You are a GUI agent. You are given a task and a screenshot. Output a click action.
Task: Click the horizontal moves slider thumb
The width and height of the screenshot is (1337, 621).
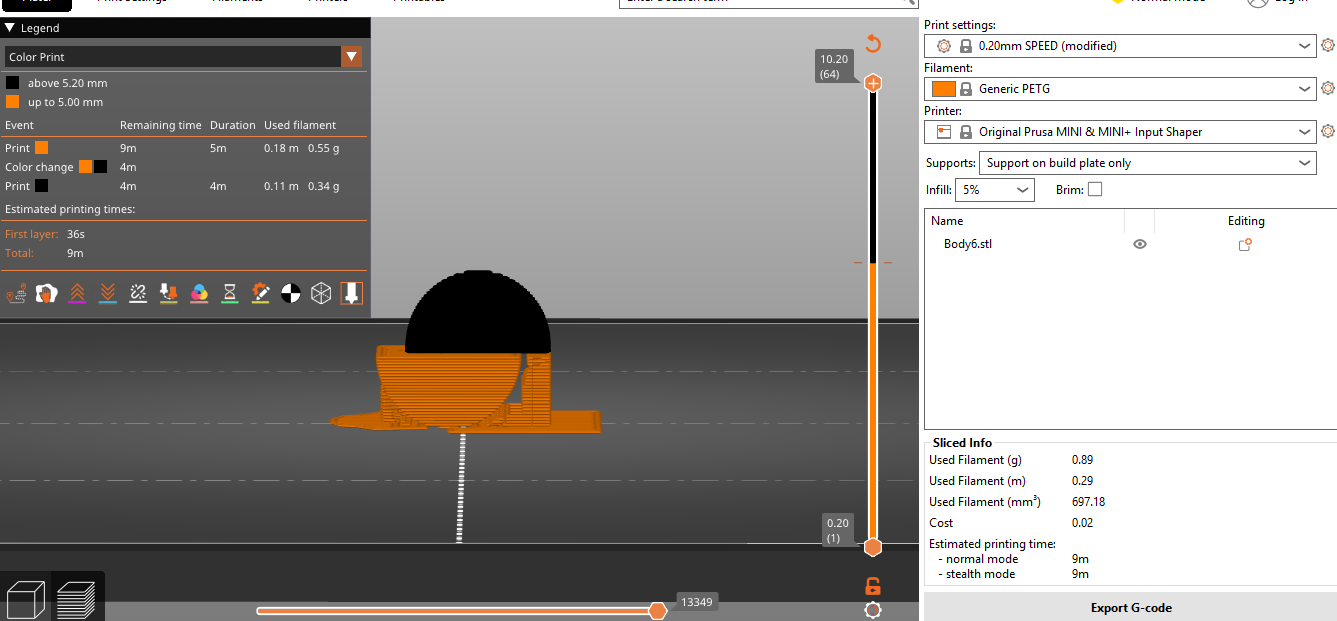click(657, 610)
